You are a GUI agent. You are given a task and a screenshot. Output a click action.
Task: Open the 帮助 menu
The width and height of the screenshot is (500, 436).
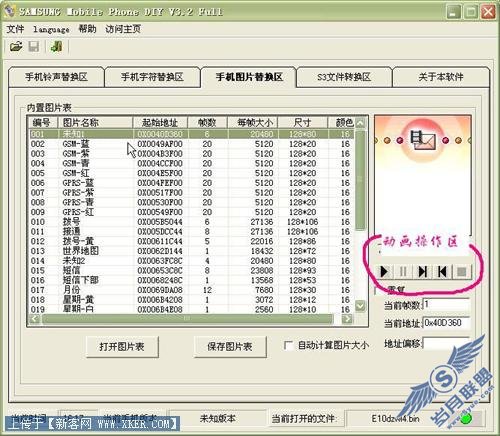point(87,29)
